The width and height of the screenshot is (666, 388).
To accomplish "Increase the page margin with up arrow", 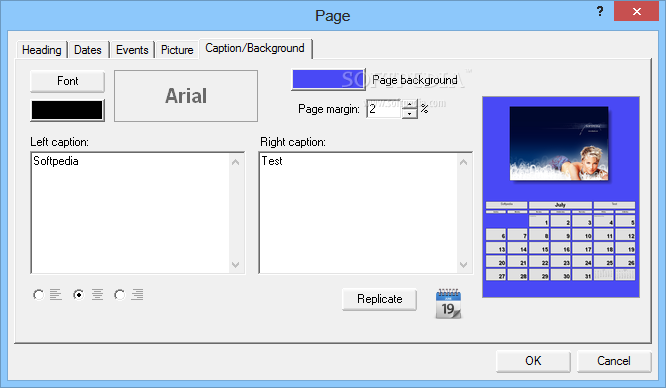I will click(x=409, y=105).
